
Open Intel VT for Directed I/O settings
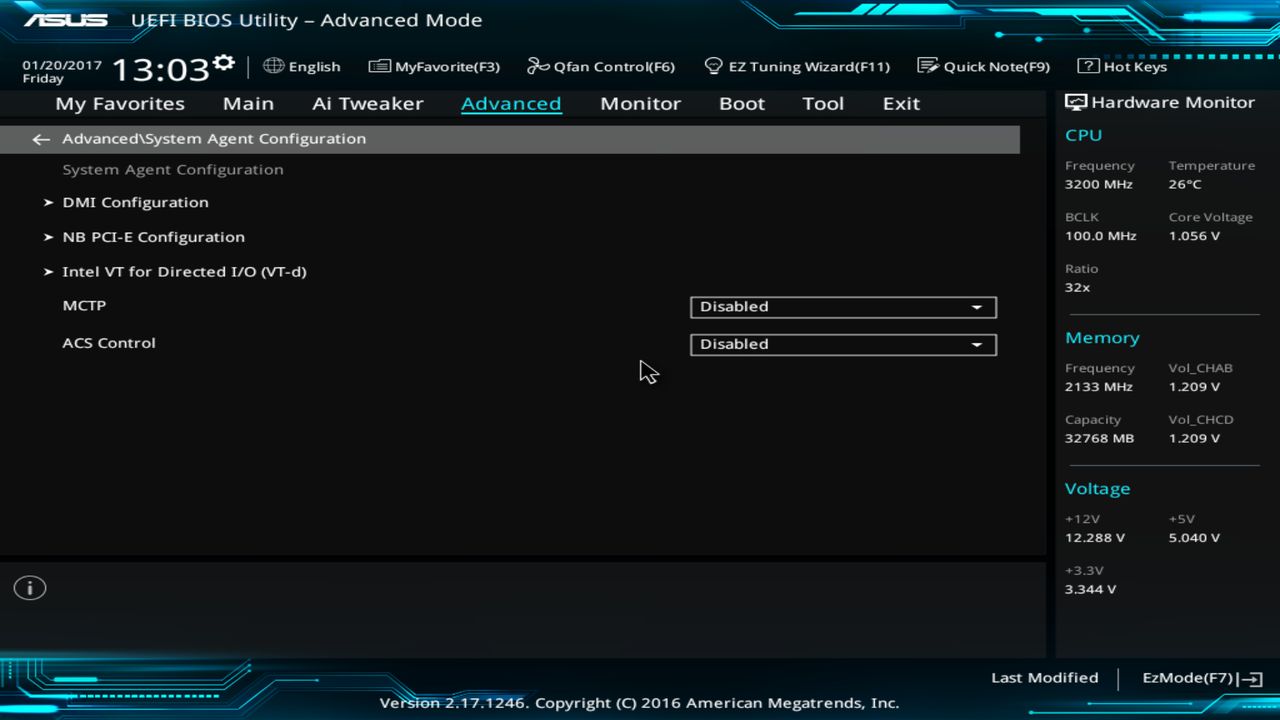185,271
